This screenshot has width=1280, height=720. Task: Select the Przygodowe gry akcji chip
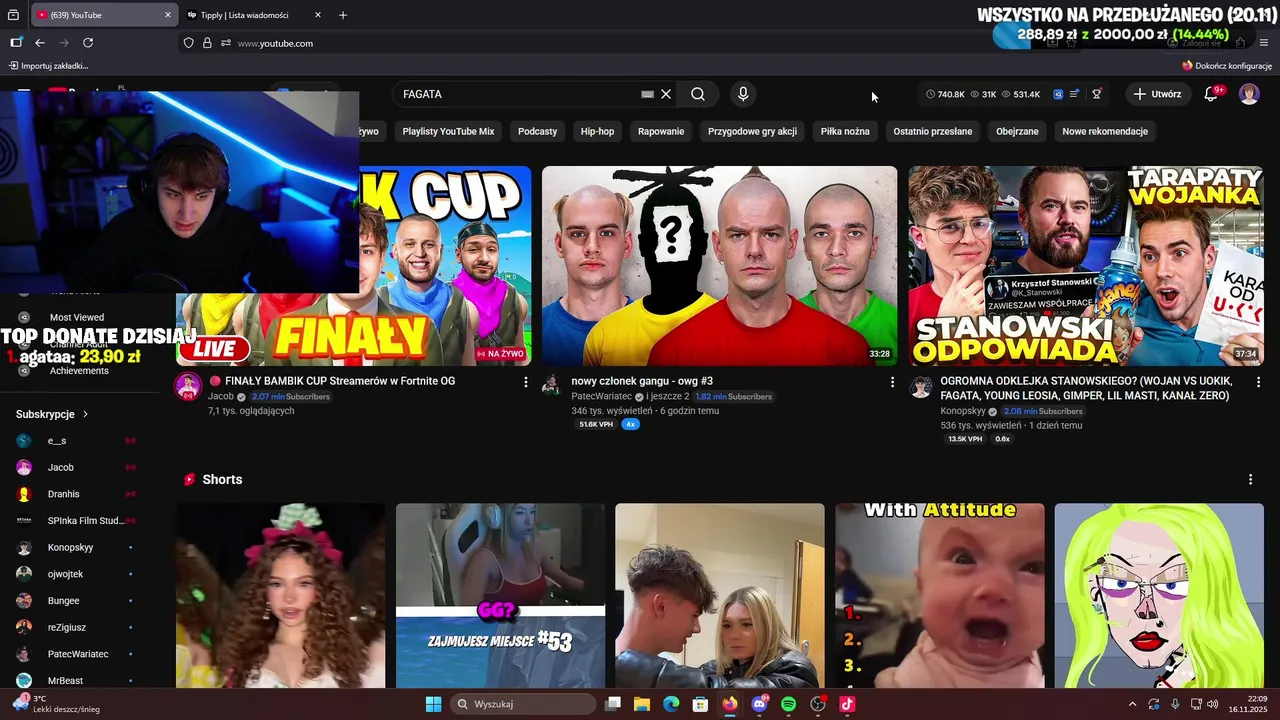click(x=752, y=131)
